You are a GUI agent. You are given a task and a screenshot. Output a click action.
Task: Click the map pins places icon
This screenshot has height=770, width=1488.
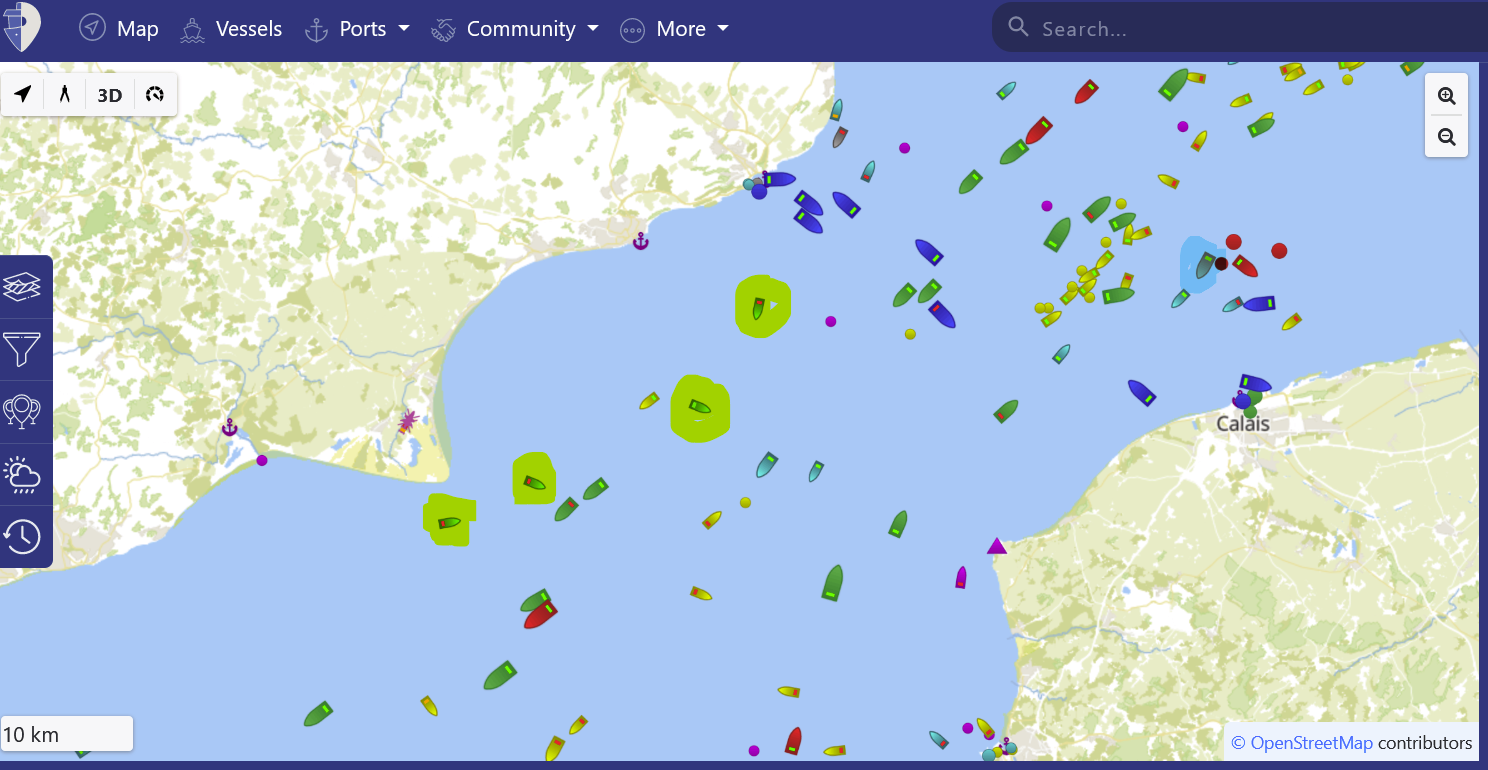tap(22, 411)
